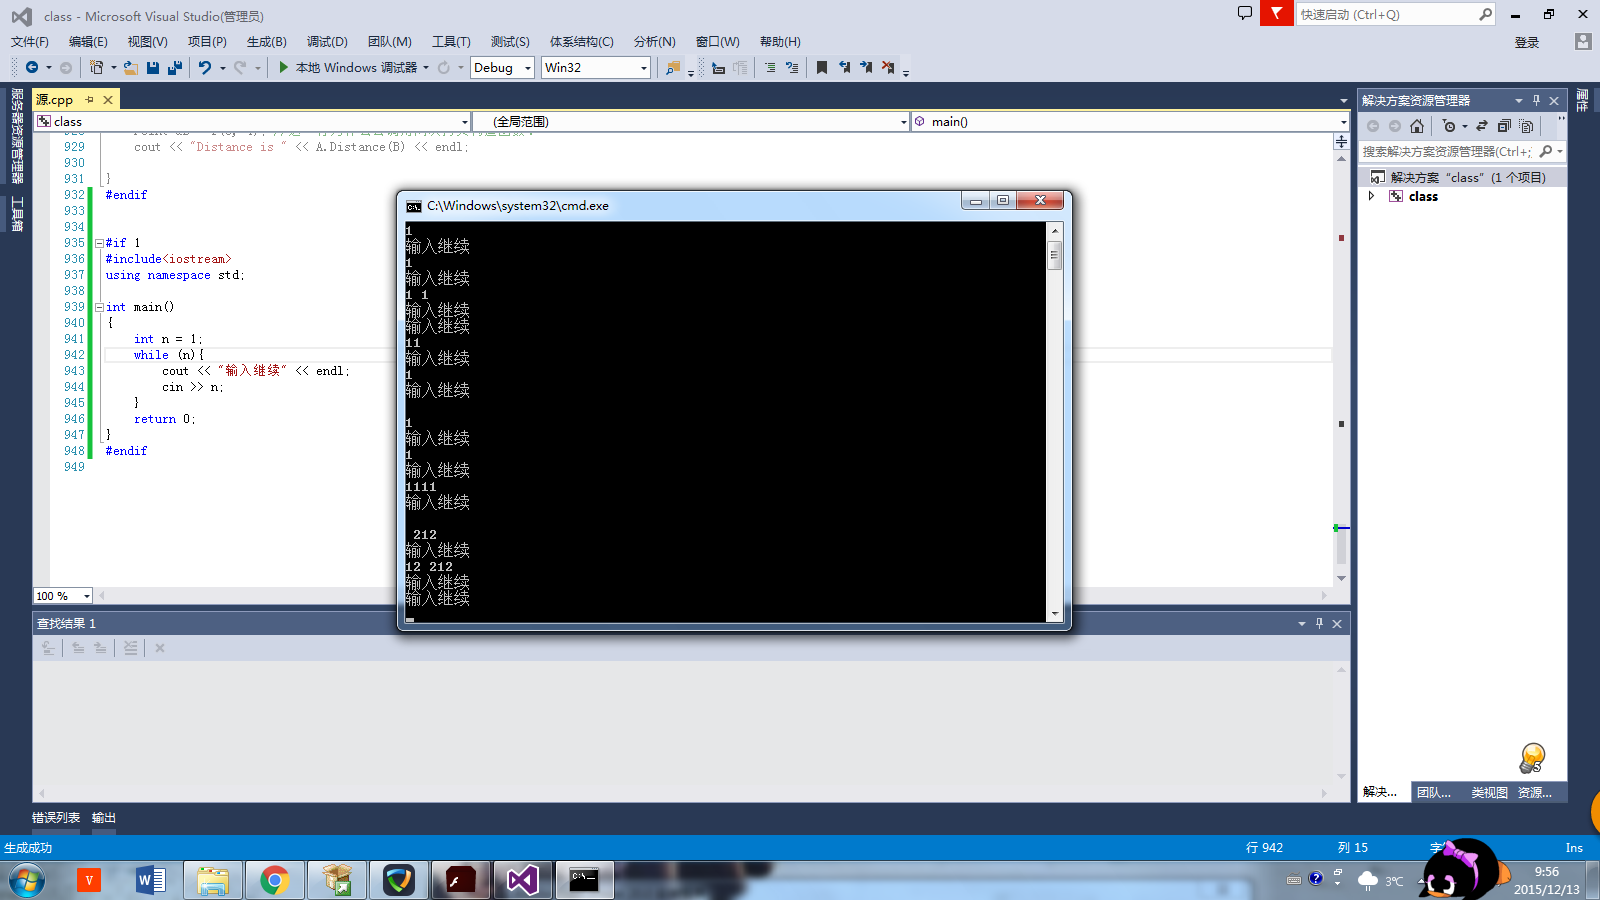Click the down arrow of console scrollbar
The width and height of the screenshot is (1600, 900).
1054,613
